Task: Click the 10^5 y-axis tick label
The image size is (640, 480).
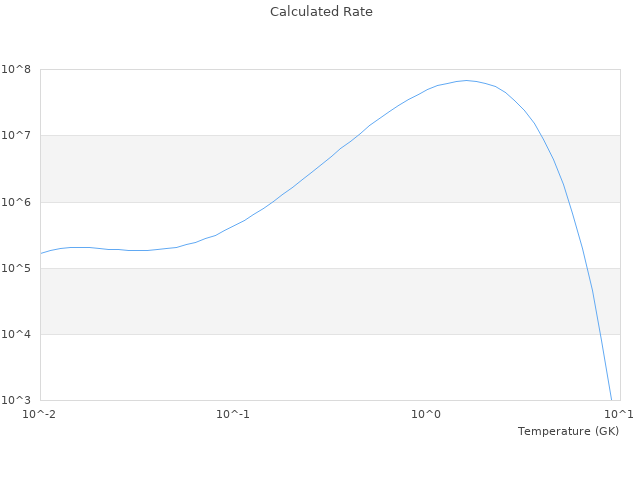Action: pyautogui.click(x=17, y=268)
